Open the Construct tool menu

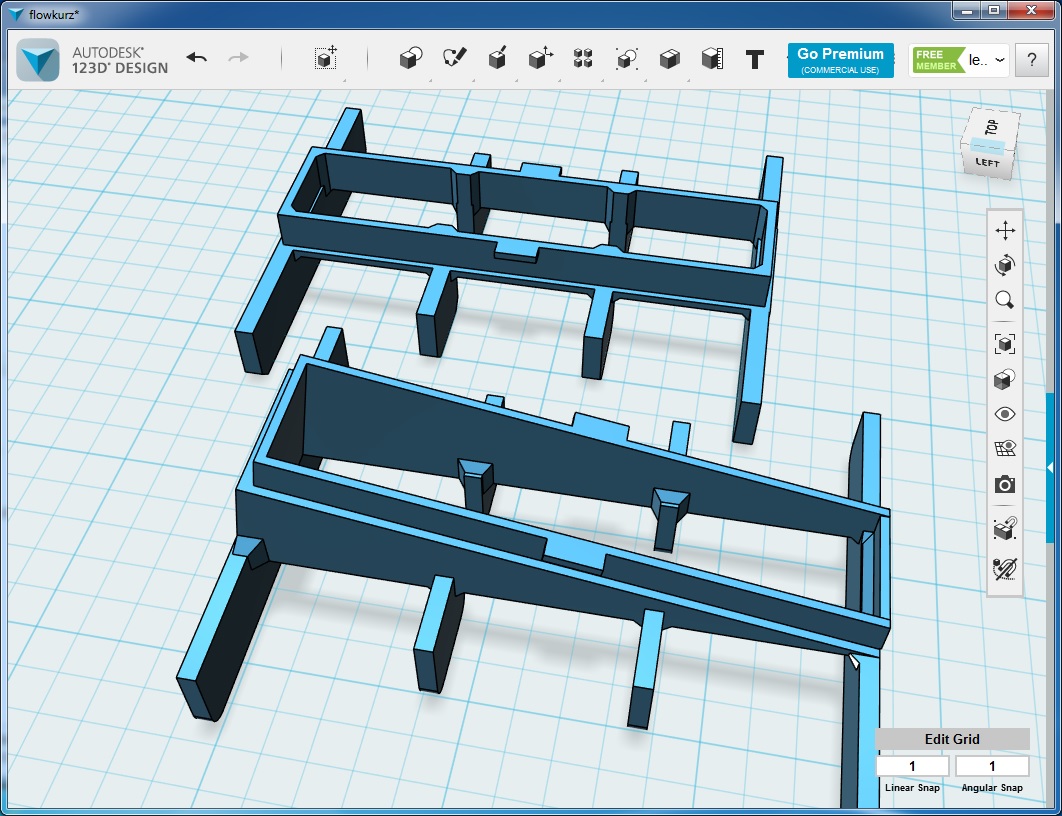498,58
